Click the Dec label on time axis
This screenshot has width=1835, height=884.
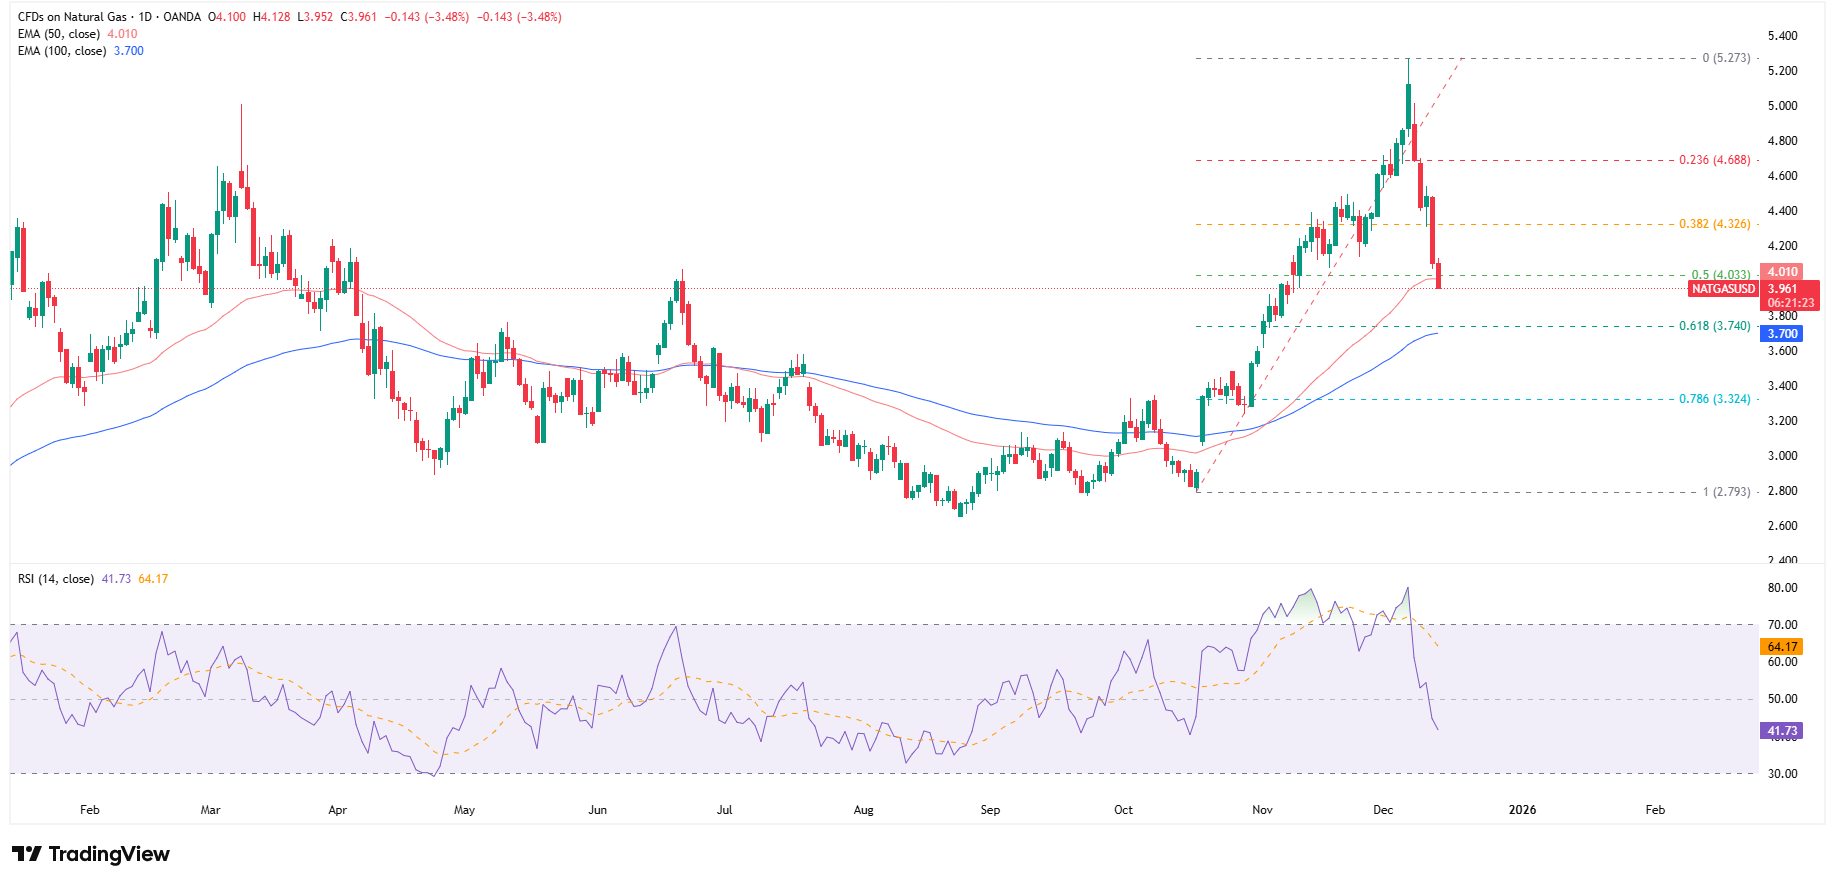[x=1383, y=810]
